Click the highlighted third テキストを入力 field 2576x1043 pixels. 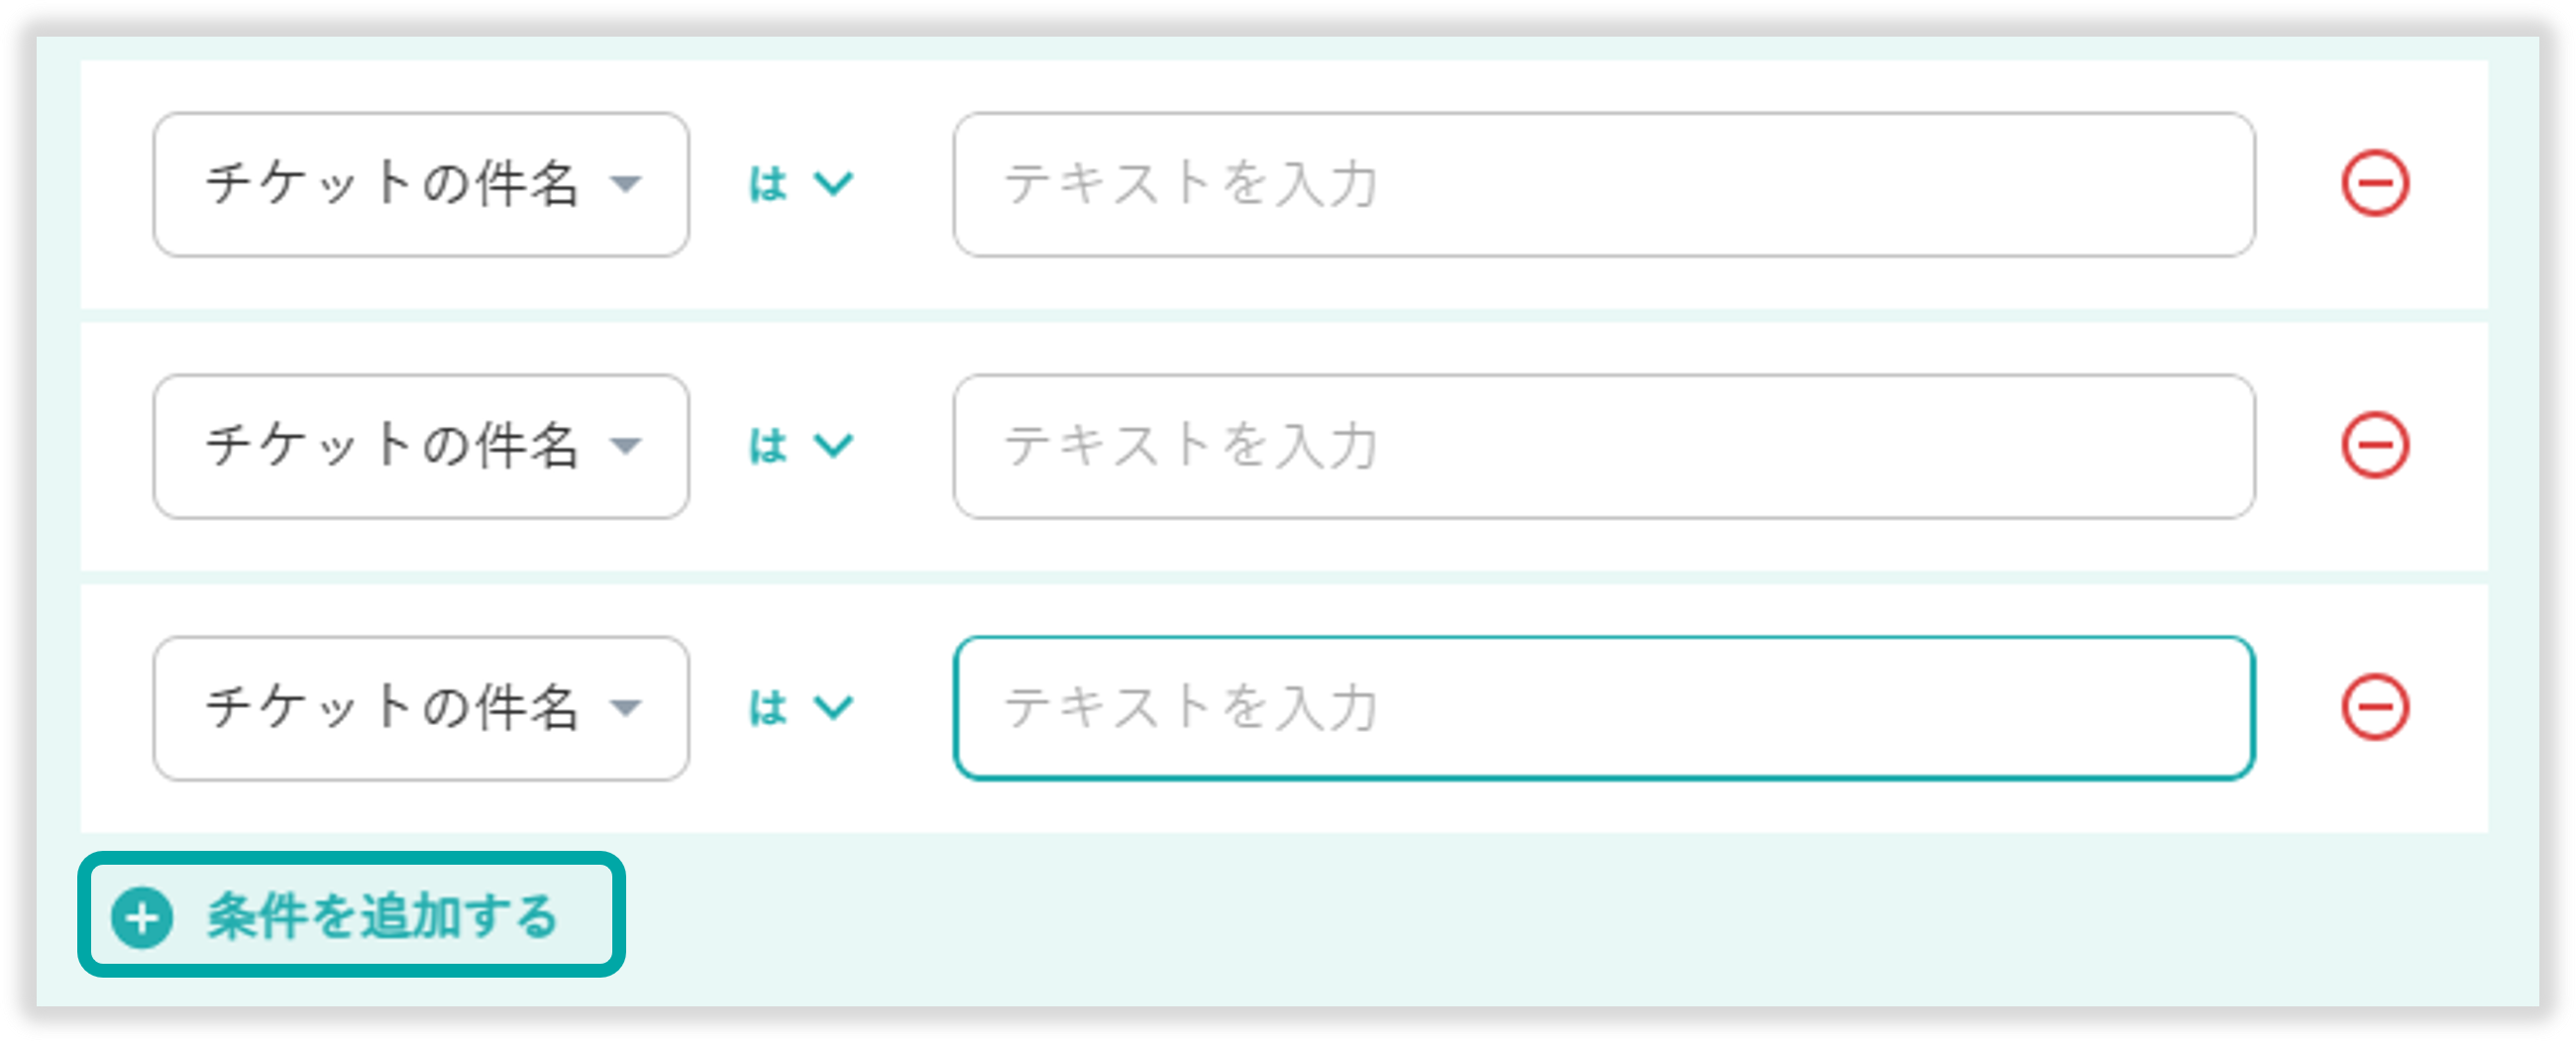pos(1603,708)
